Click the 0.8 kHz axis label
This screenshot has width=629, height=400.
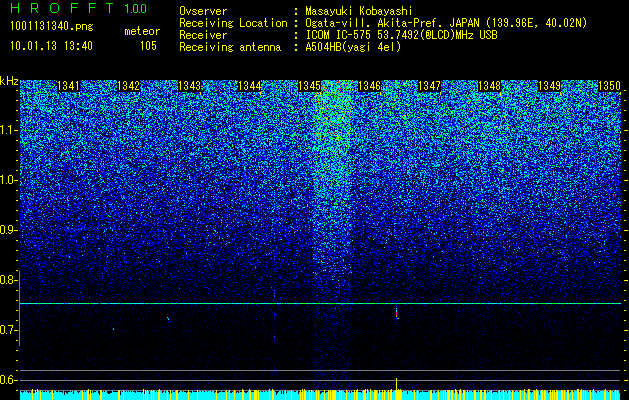8,280
